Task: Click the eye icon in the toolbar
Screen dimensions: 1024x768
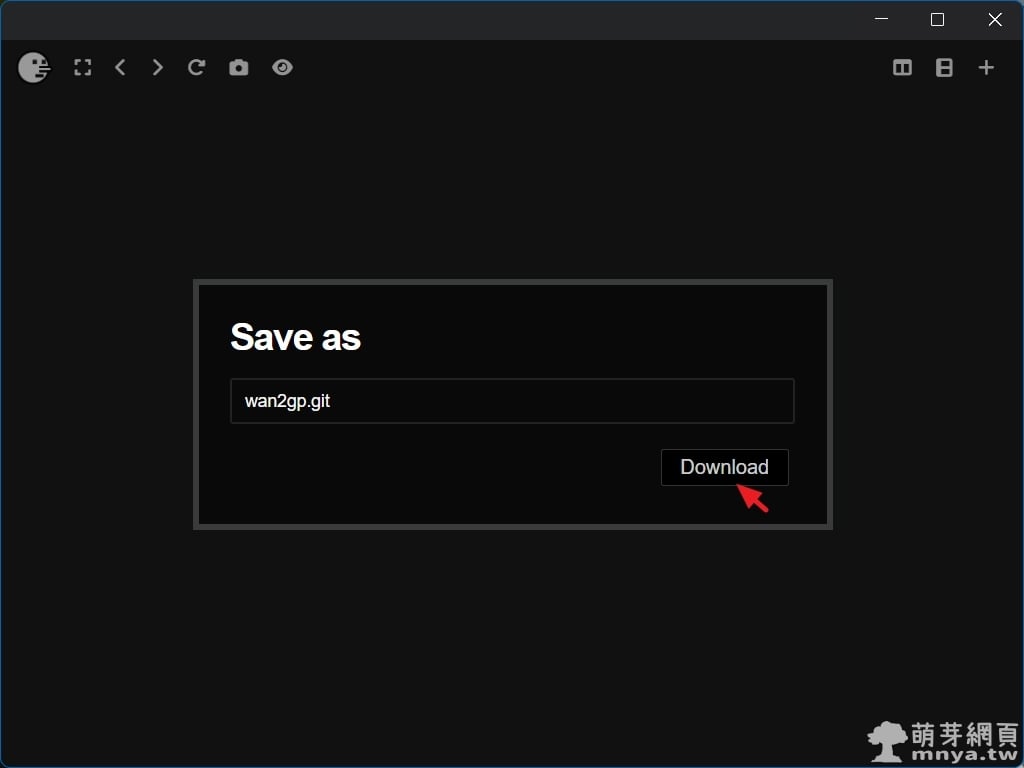Action: [283, 68]
